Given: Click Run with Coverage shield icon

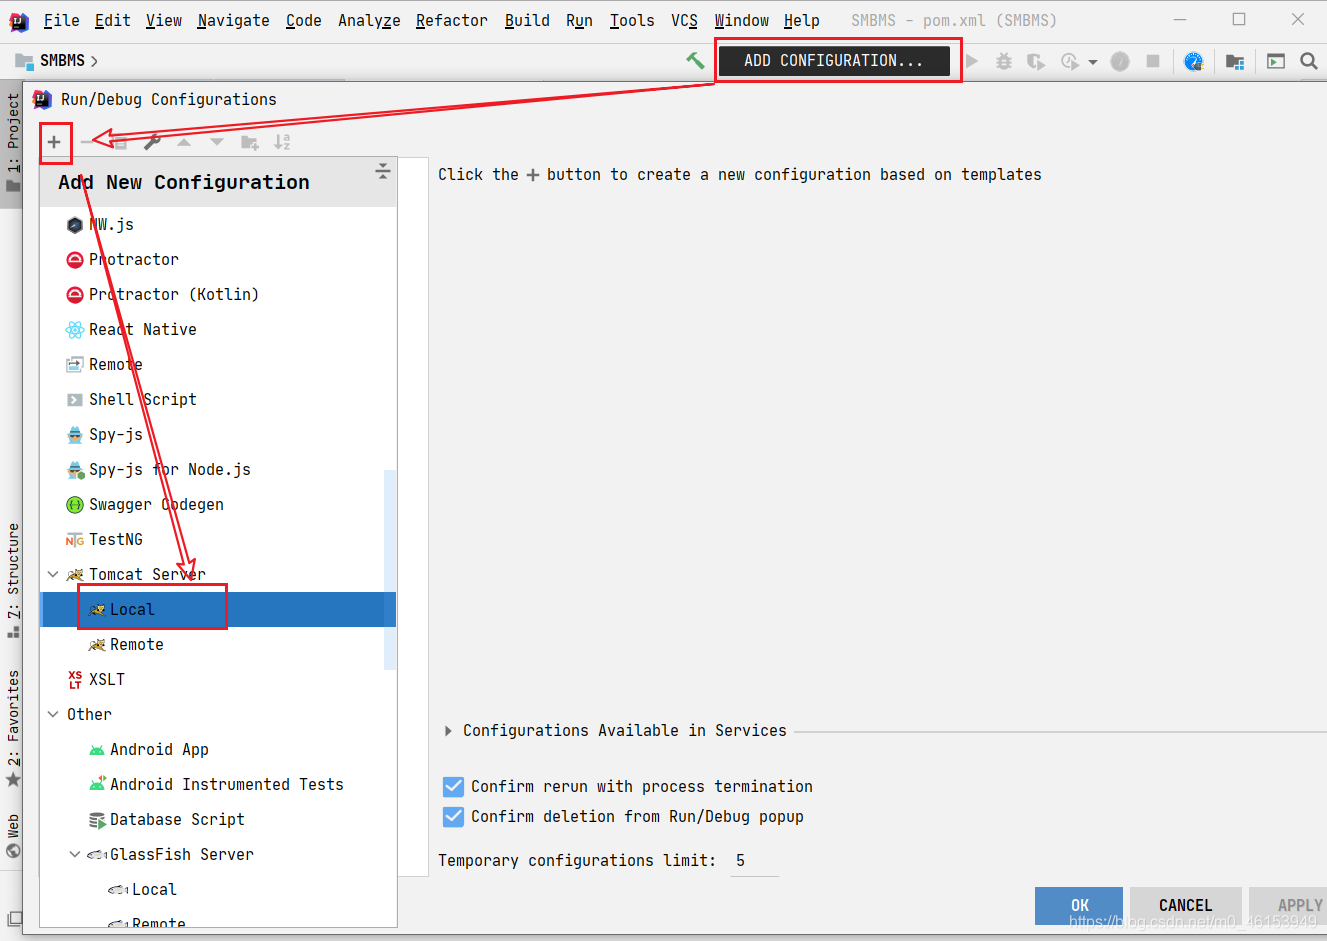Looking at the screenshot, I should point(1036,61).
